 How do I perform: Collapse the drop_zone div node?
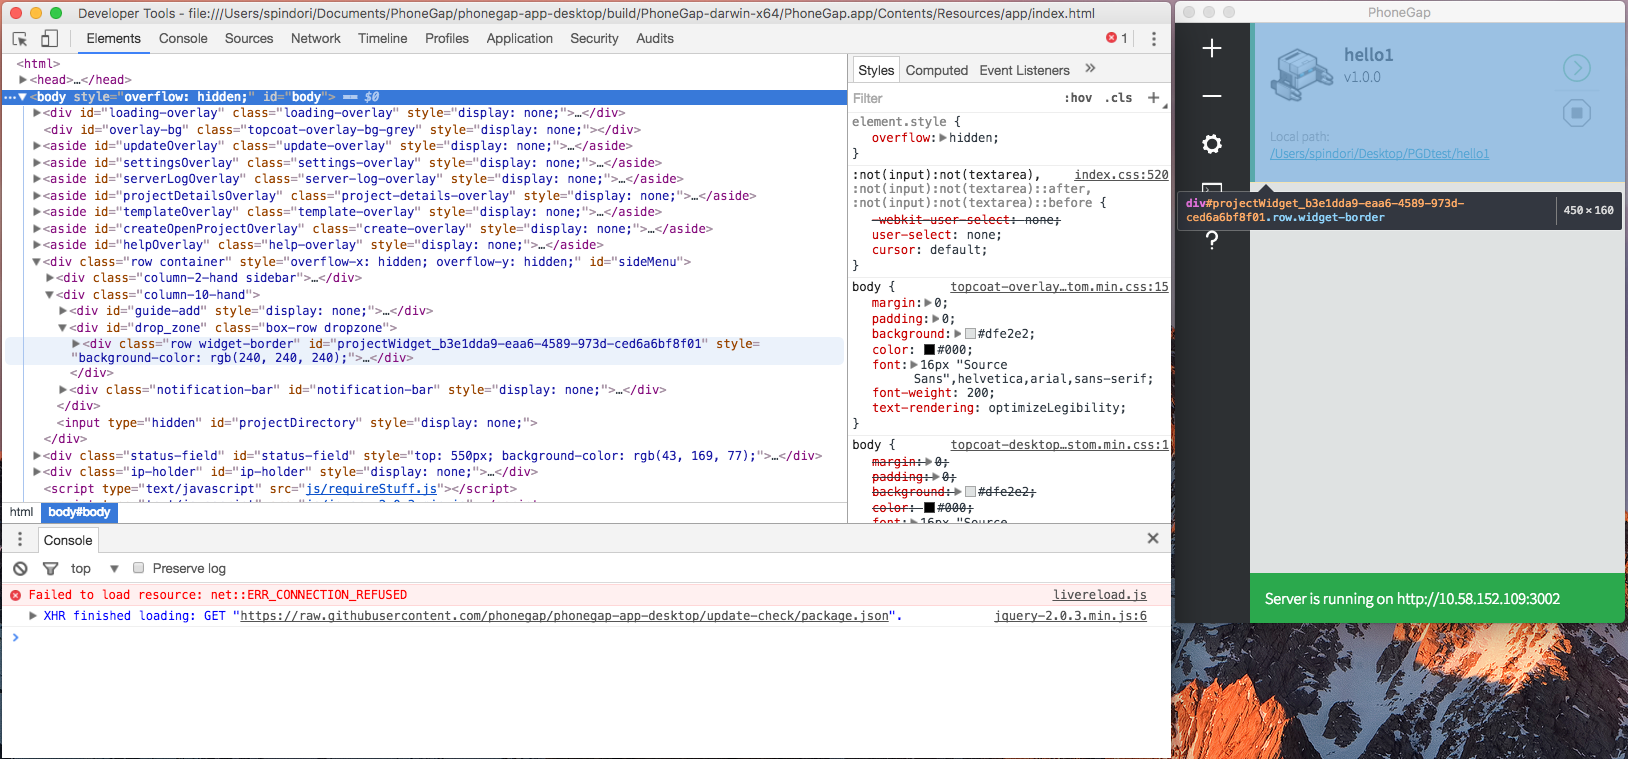point(63,328)
